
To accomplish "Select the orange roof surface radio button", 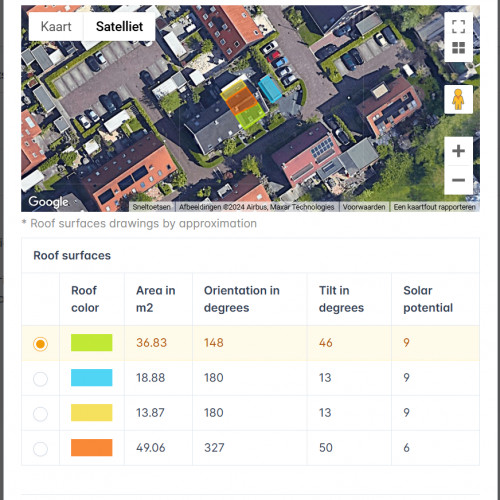I will pyautogui.click(x=40, y=449).
